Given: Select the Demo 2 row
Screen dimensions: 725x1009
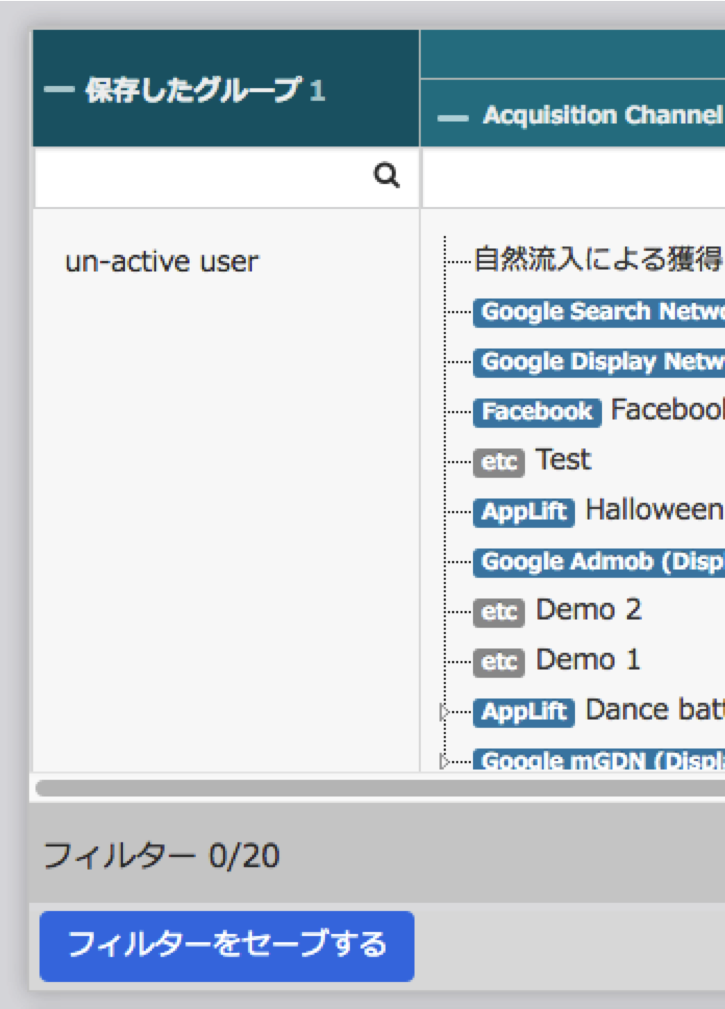Looking at the screenshot, I should [x=589, y=610].
